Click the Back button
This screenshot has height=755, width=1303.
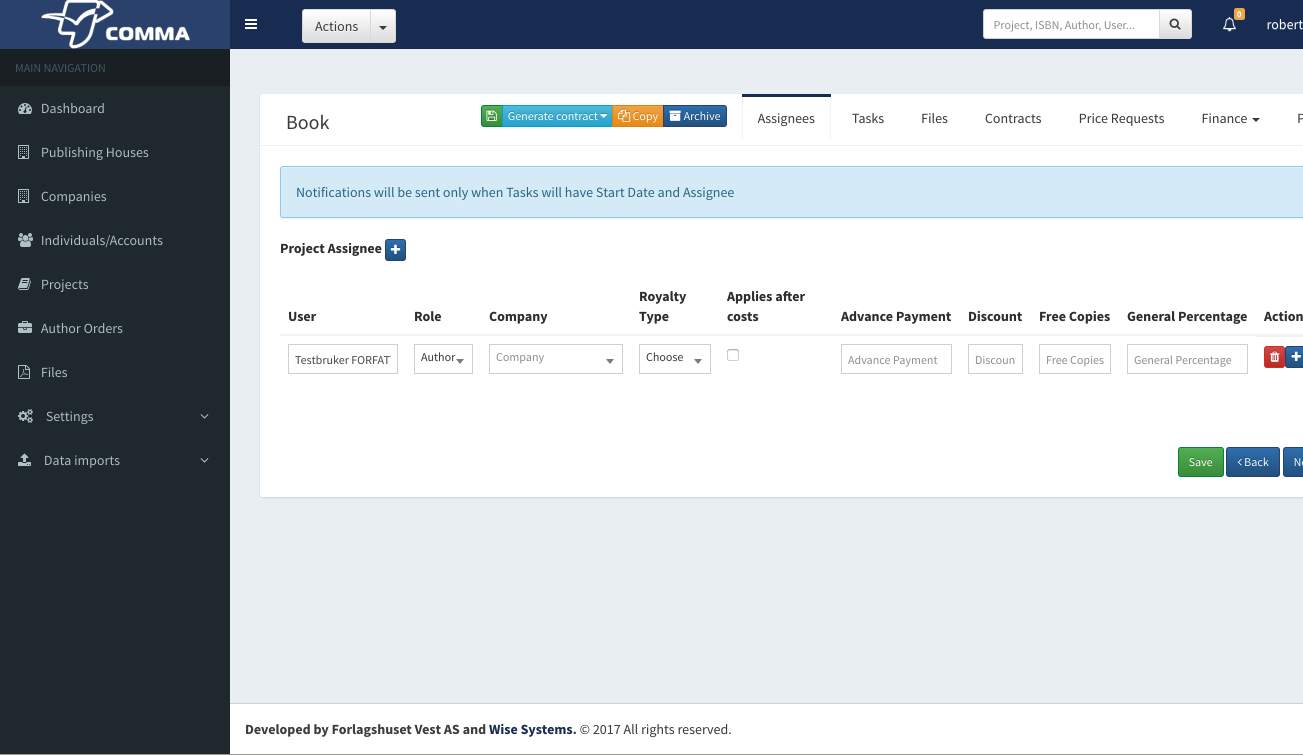pos(1252,462)
